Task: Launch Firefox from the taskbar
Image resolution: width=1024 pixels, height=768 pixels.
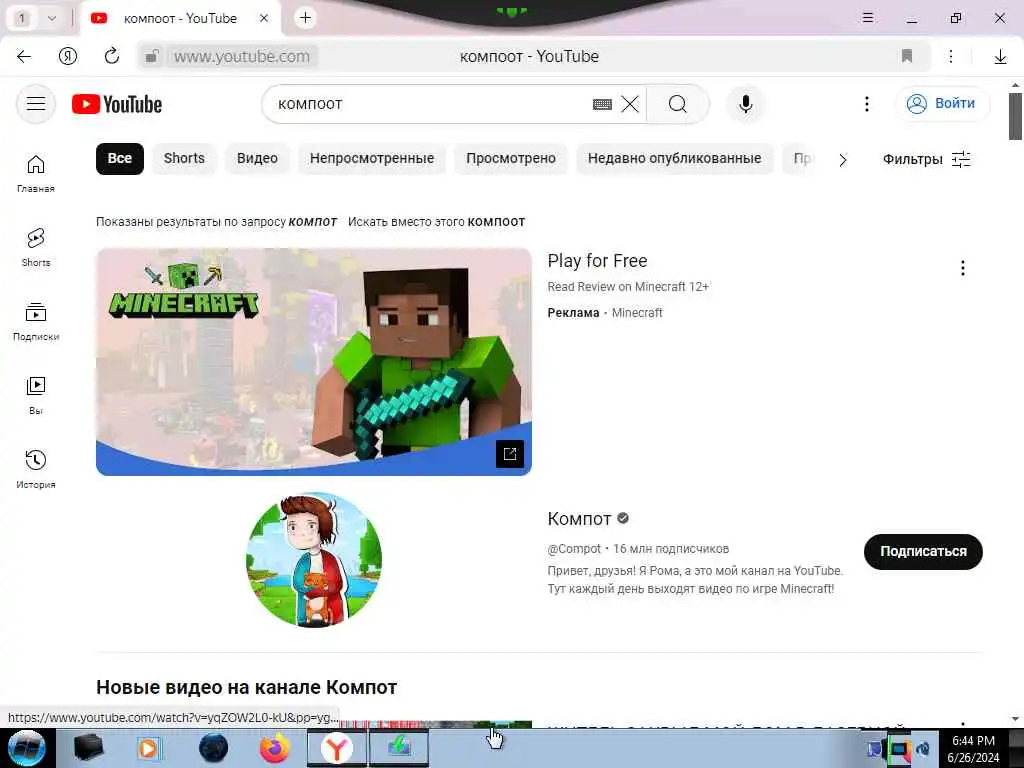Action: 275,748
